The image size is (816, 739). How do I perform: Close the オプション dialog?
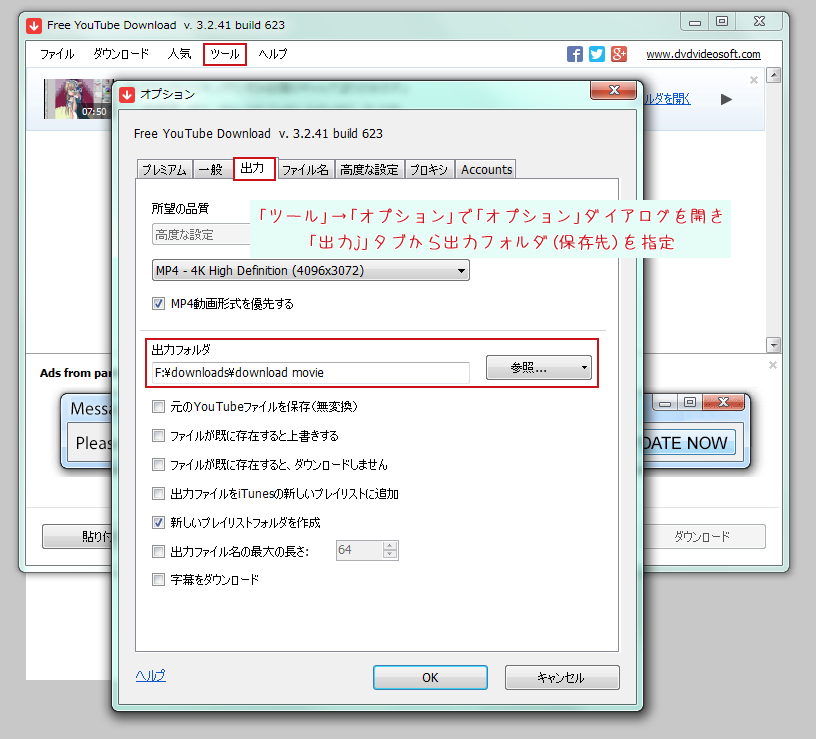pos(614,90)
